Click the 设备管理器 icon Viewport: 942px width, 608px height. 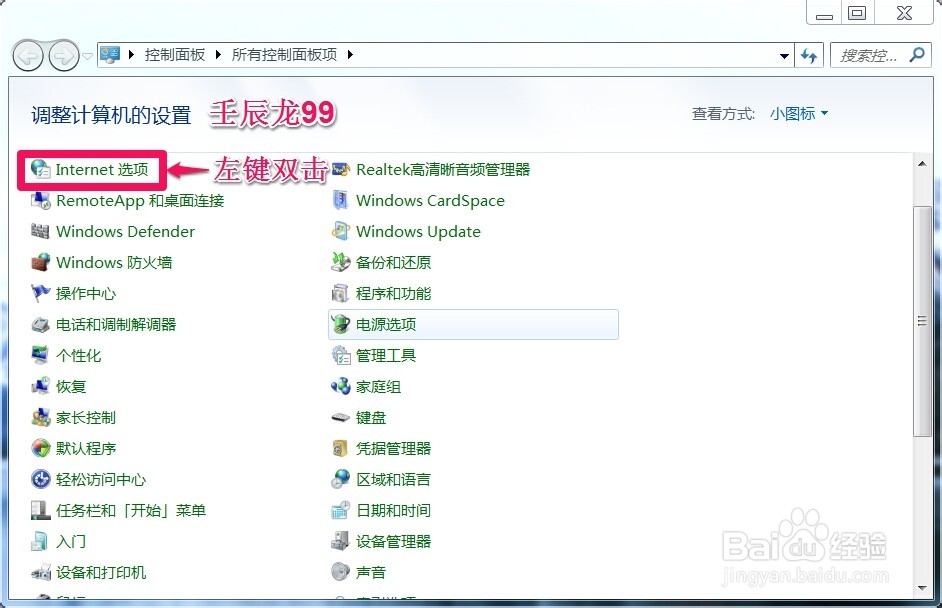tap(341, 541)
